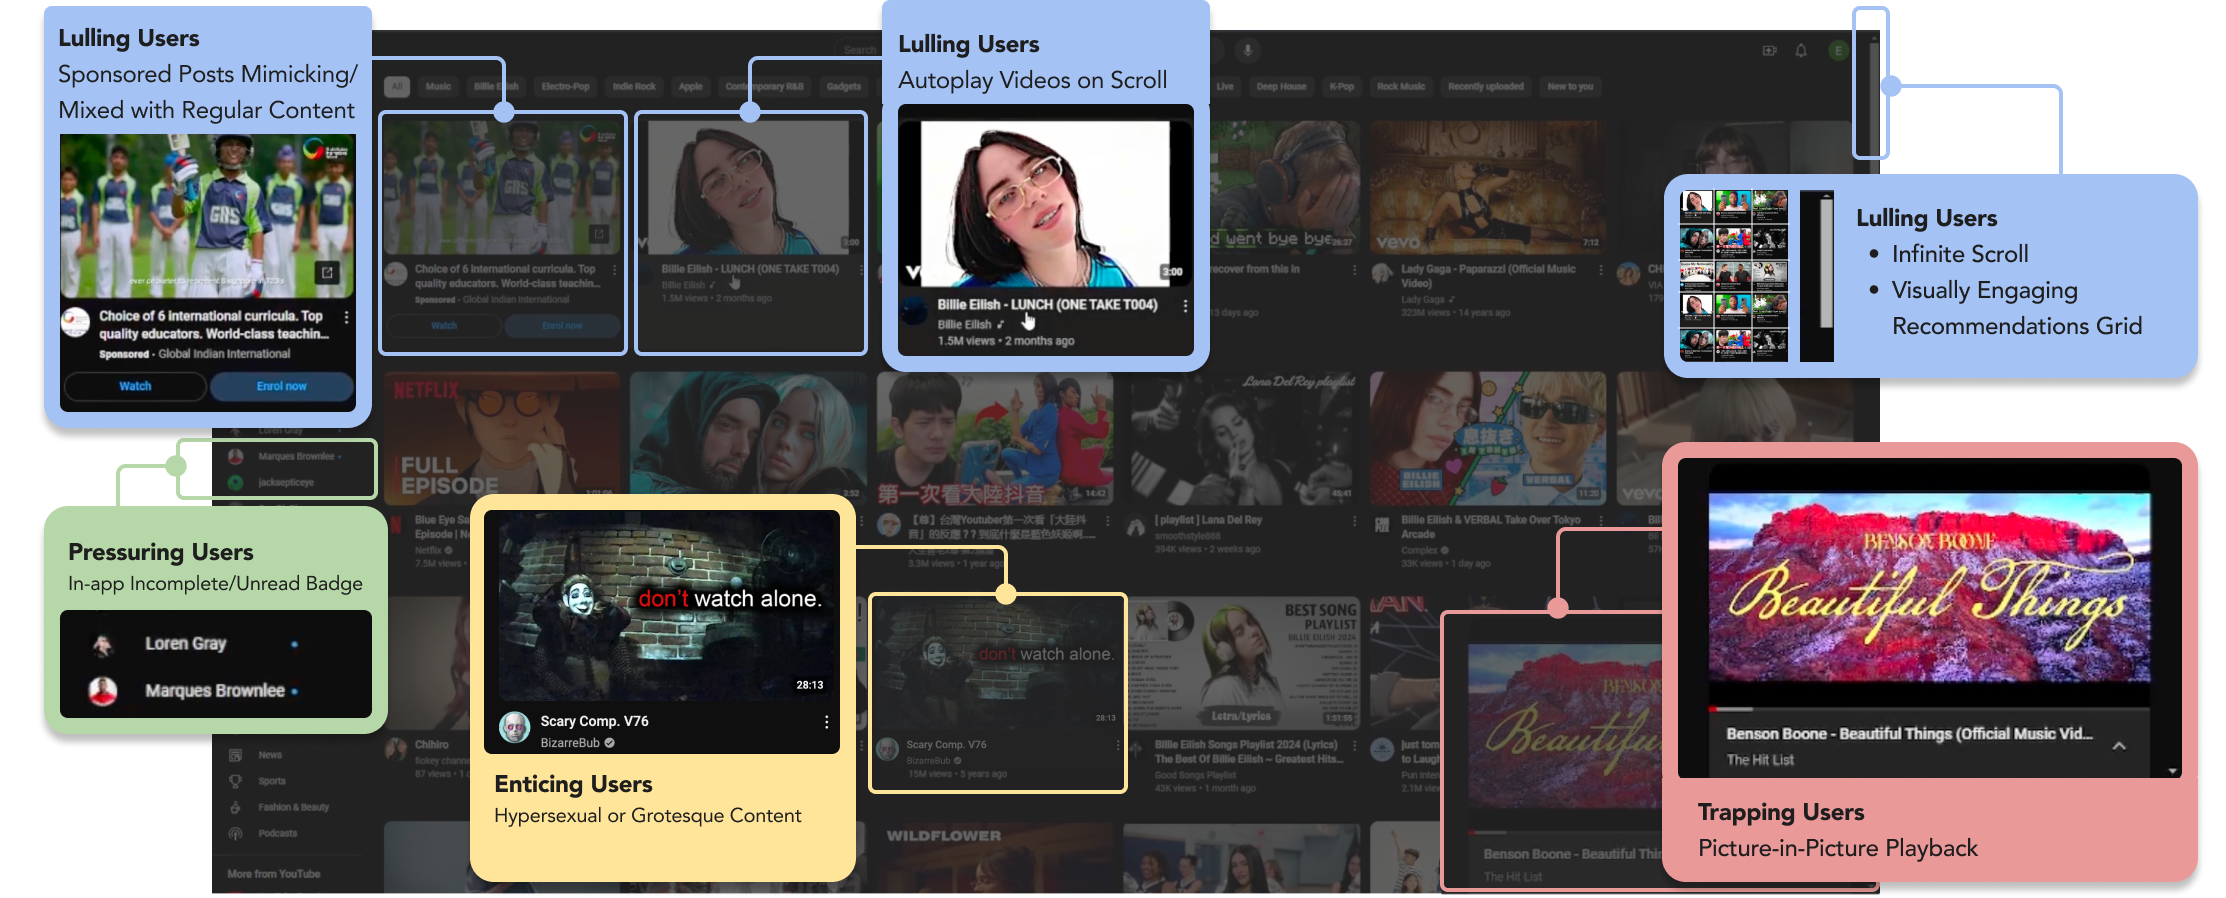Expand the Benson Boone mini player chevron

tap(2118, 746)
